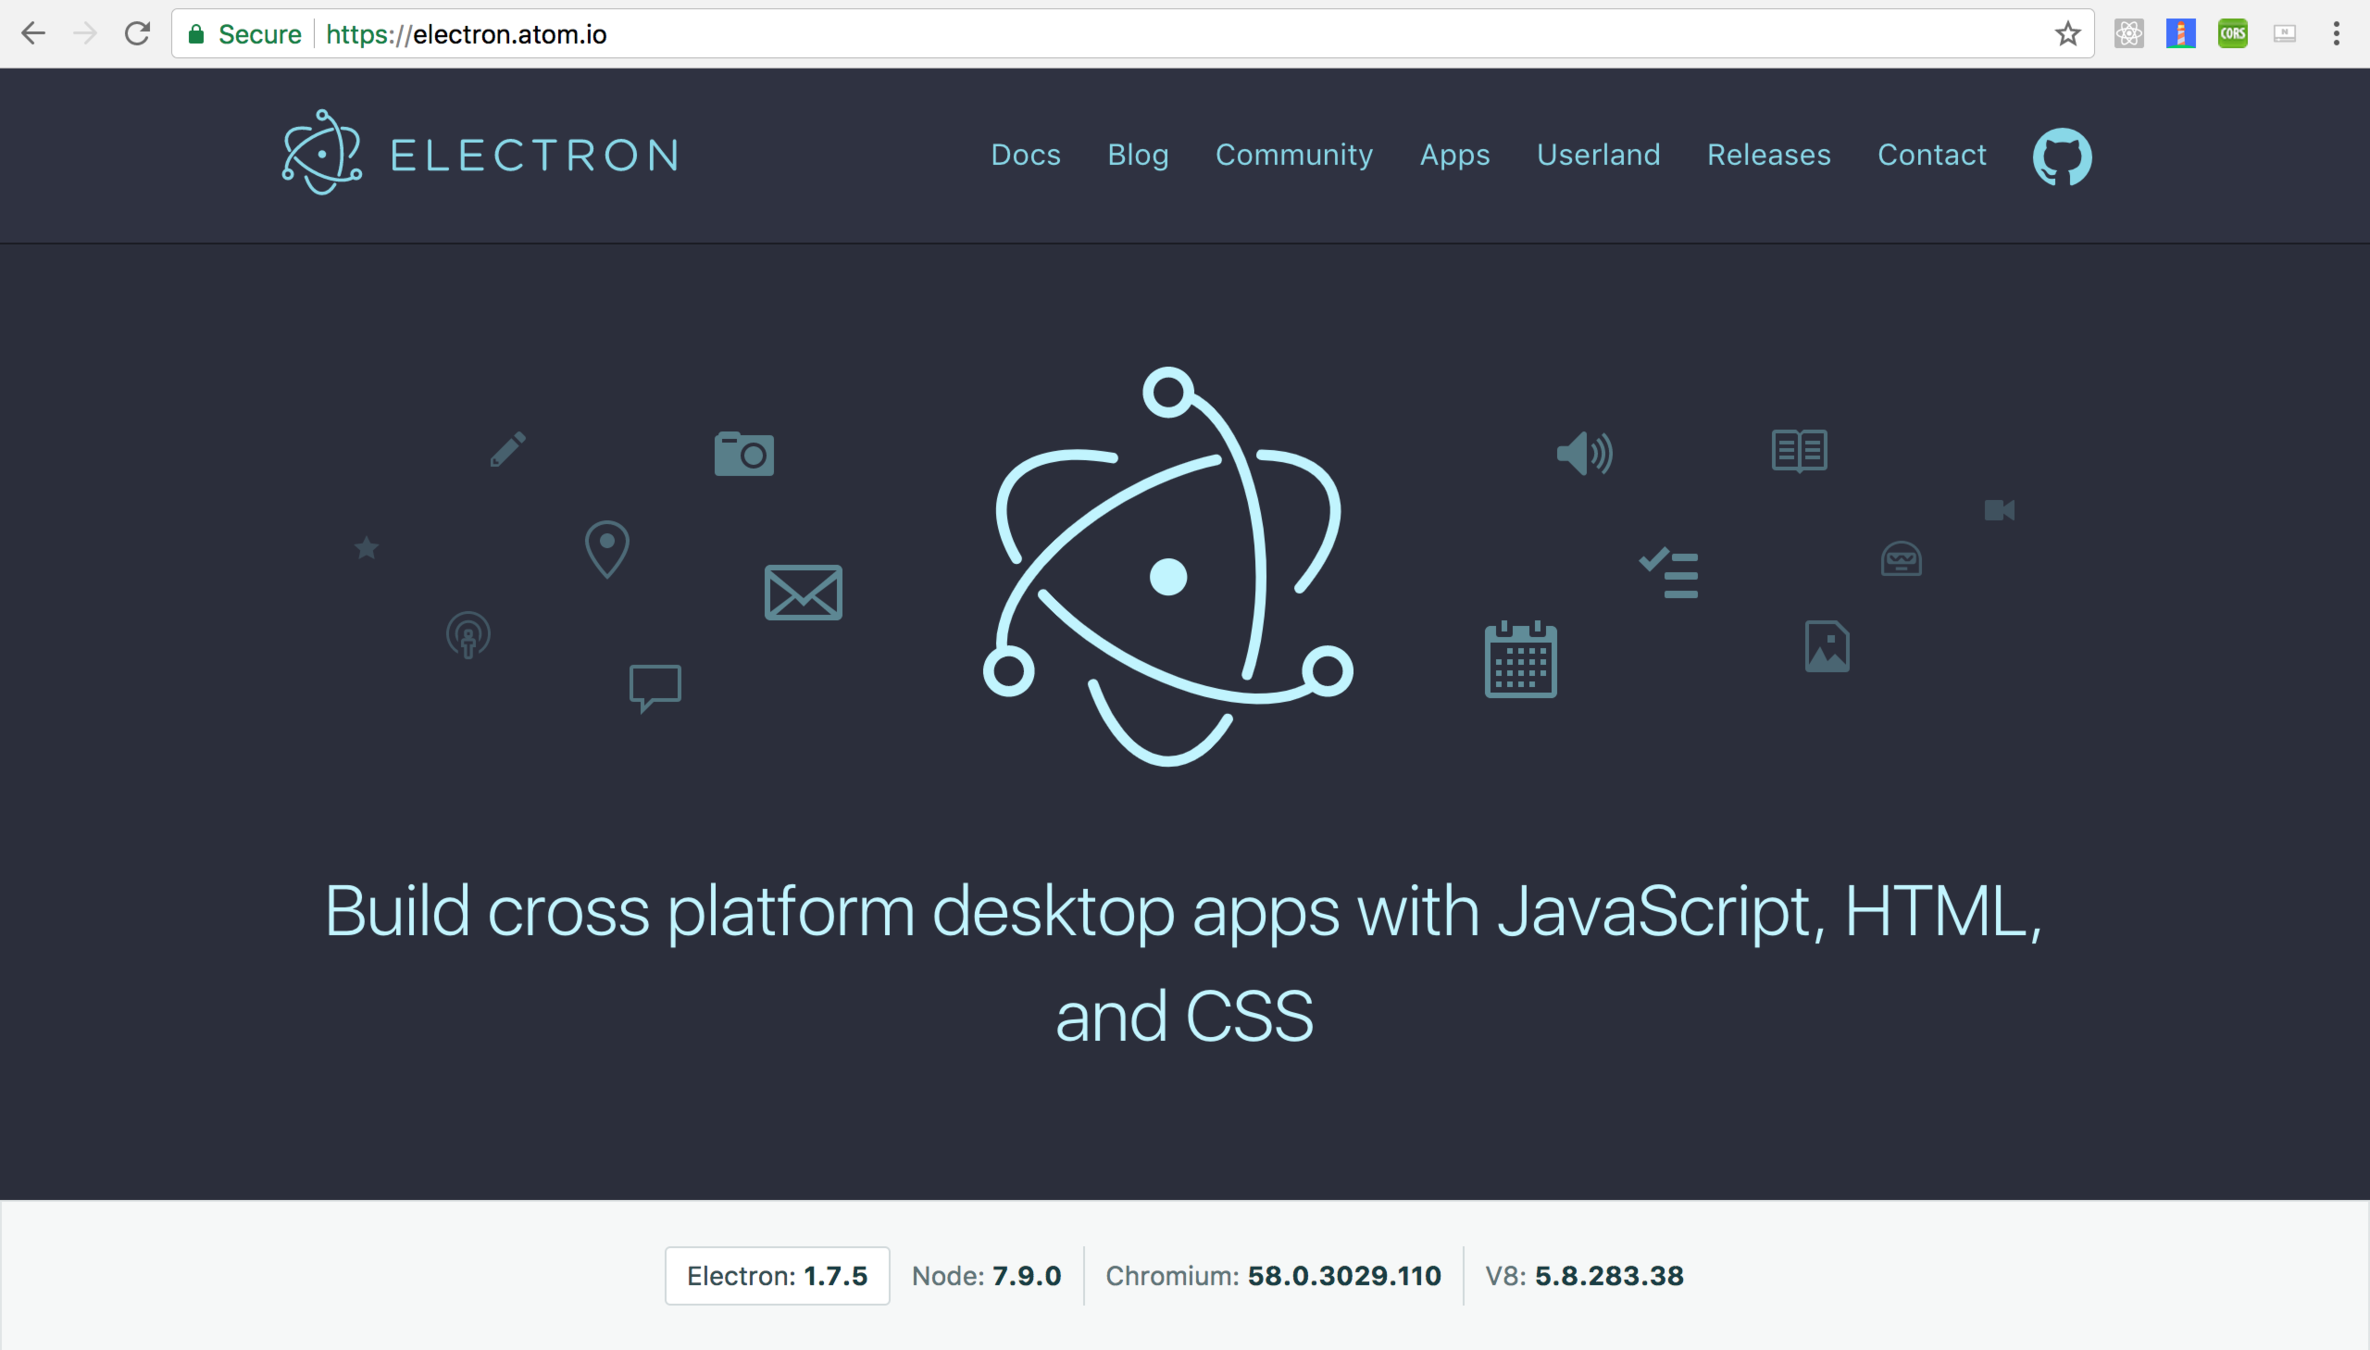Open Chrome's three-dot options menu
This screenshot has height=1350, width=2370.
(2336, 33)
